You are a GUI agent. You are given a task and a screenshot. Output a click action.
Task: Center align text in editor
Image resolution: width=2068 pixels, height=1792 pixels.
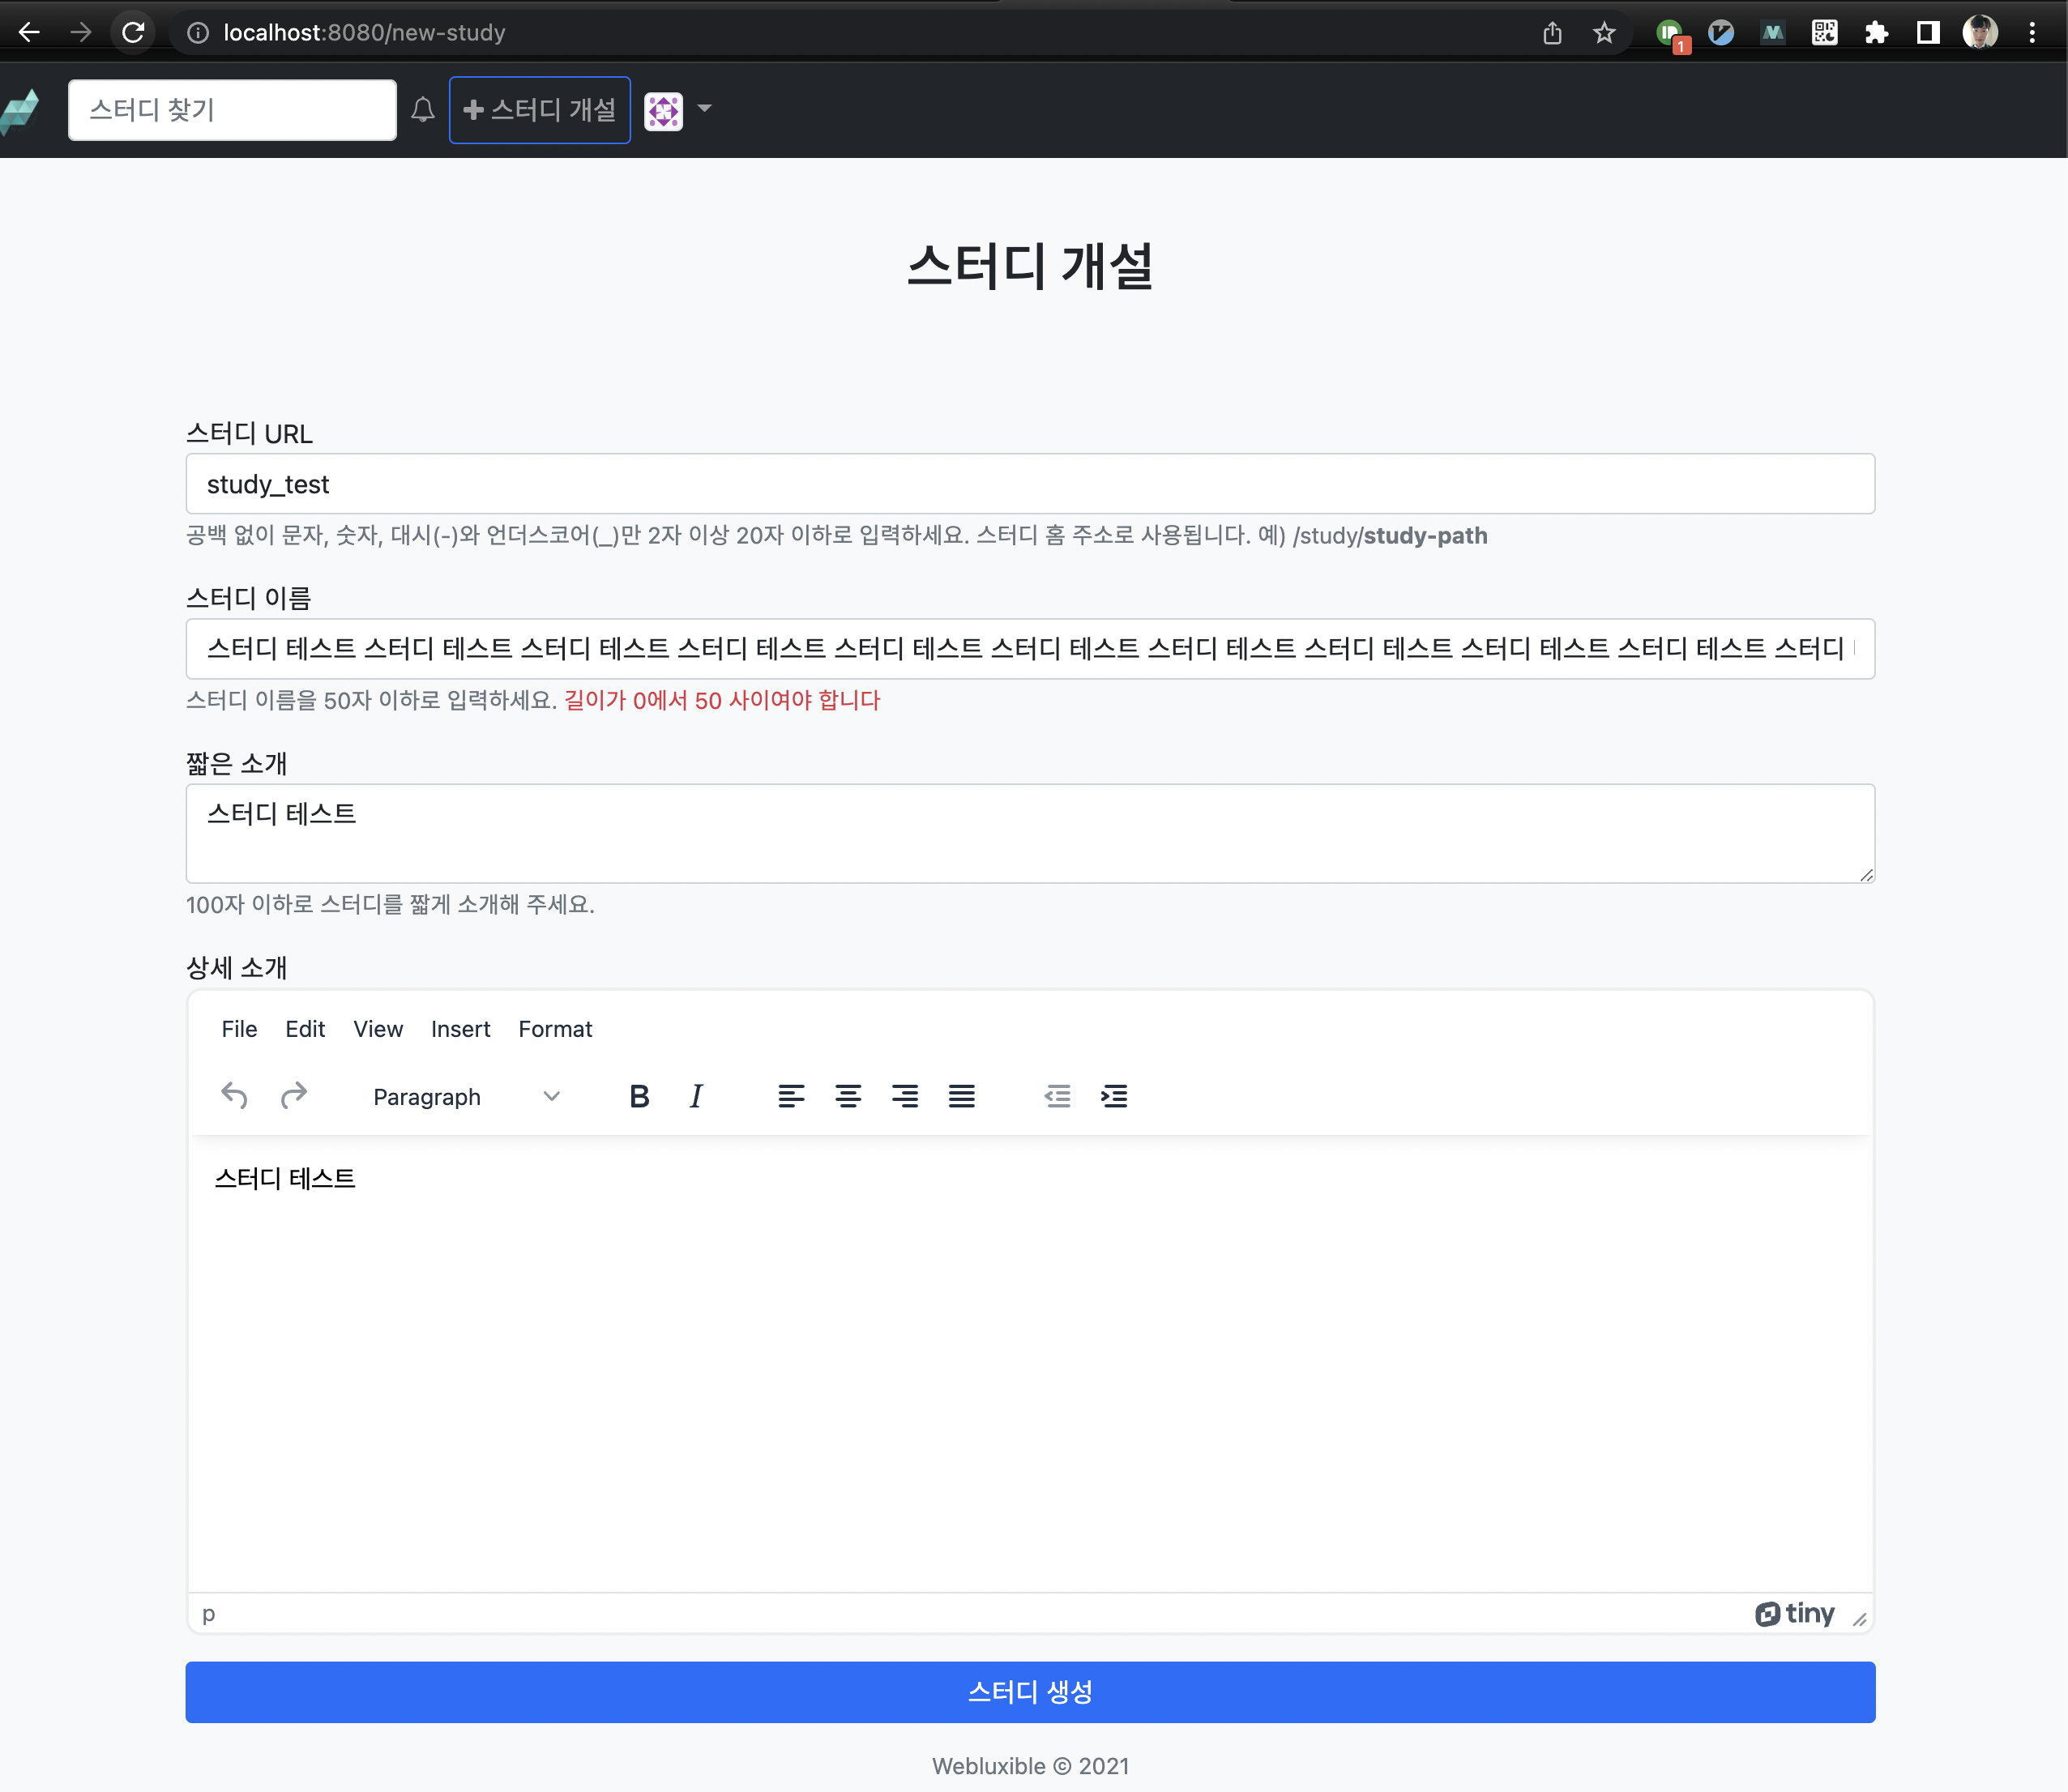848,1097
